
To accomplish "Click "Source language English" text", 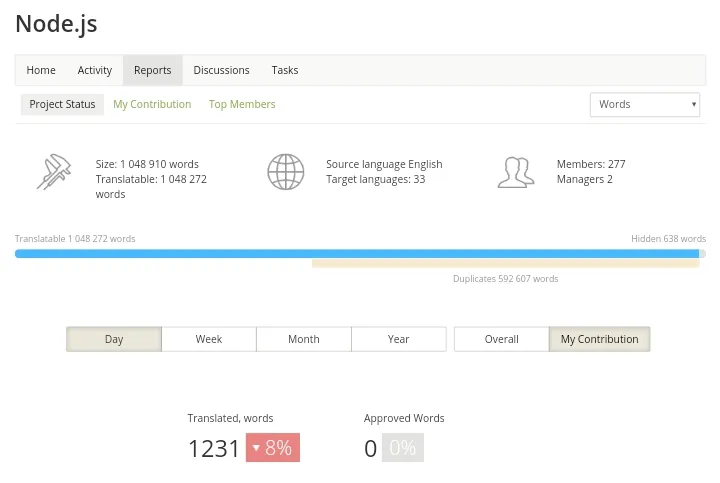I will [x=384, y=164].
